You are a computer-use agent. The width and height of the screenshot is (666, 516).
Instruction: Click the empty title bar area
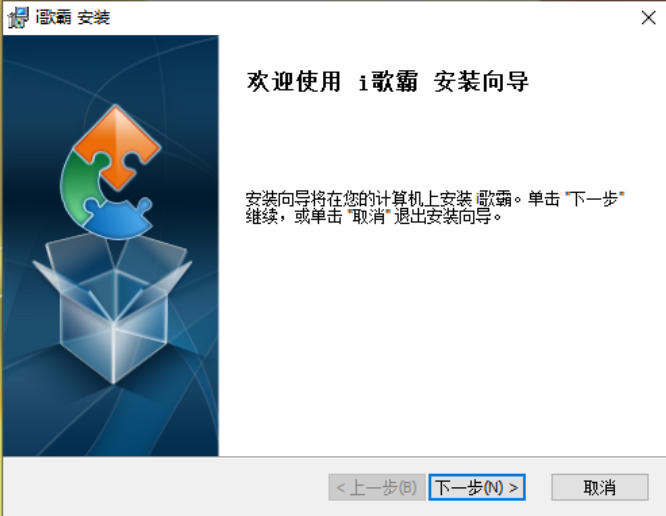coord(374,18)
